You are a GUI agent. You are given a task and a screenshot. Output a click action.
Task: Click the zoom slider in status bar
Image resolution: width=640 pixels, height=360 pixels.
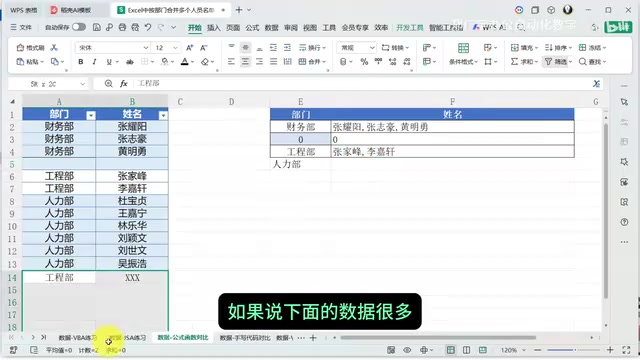point(573,350)
